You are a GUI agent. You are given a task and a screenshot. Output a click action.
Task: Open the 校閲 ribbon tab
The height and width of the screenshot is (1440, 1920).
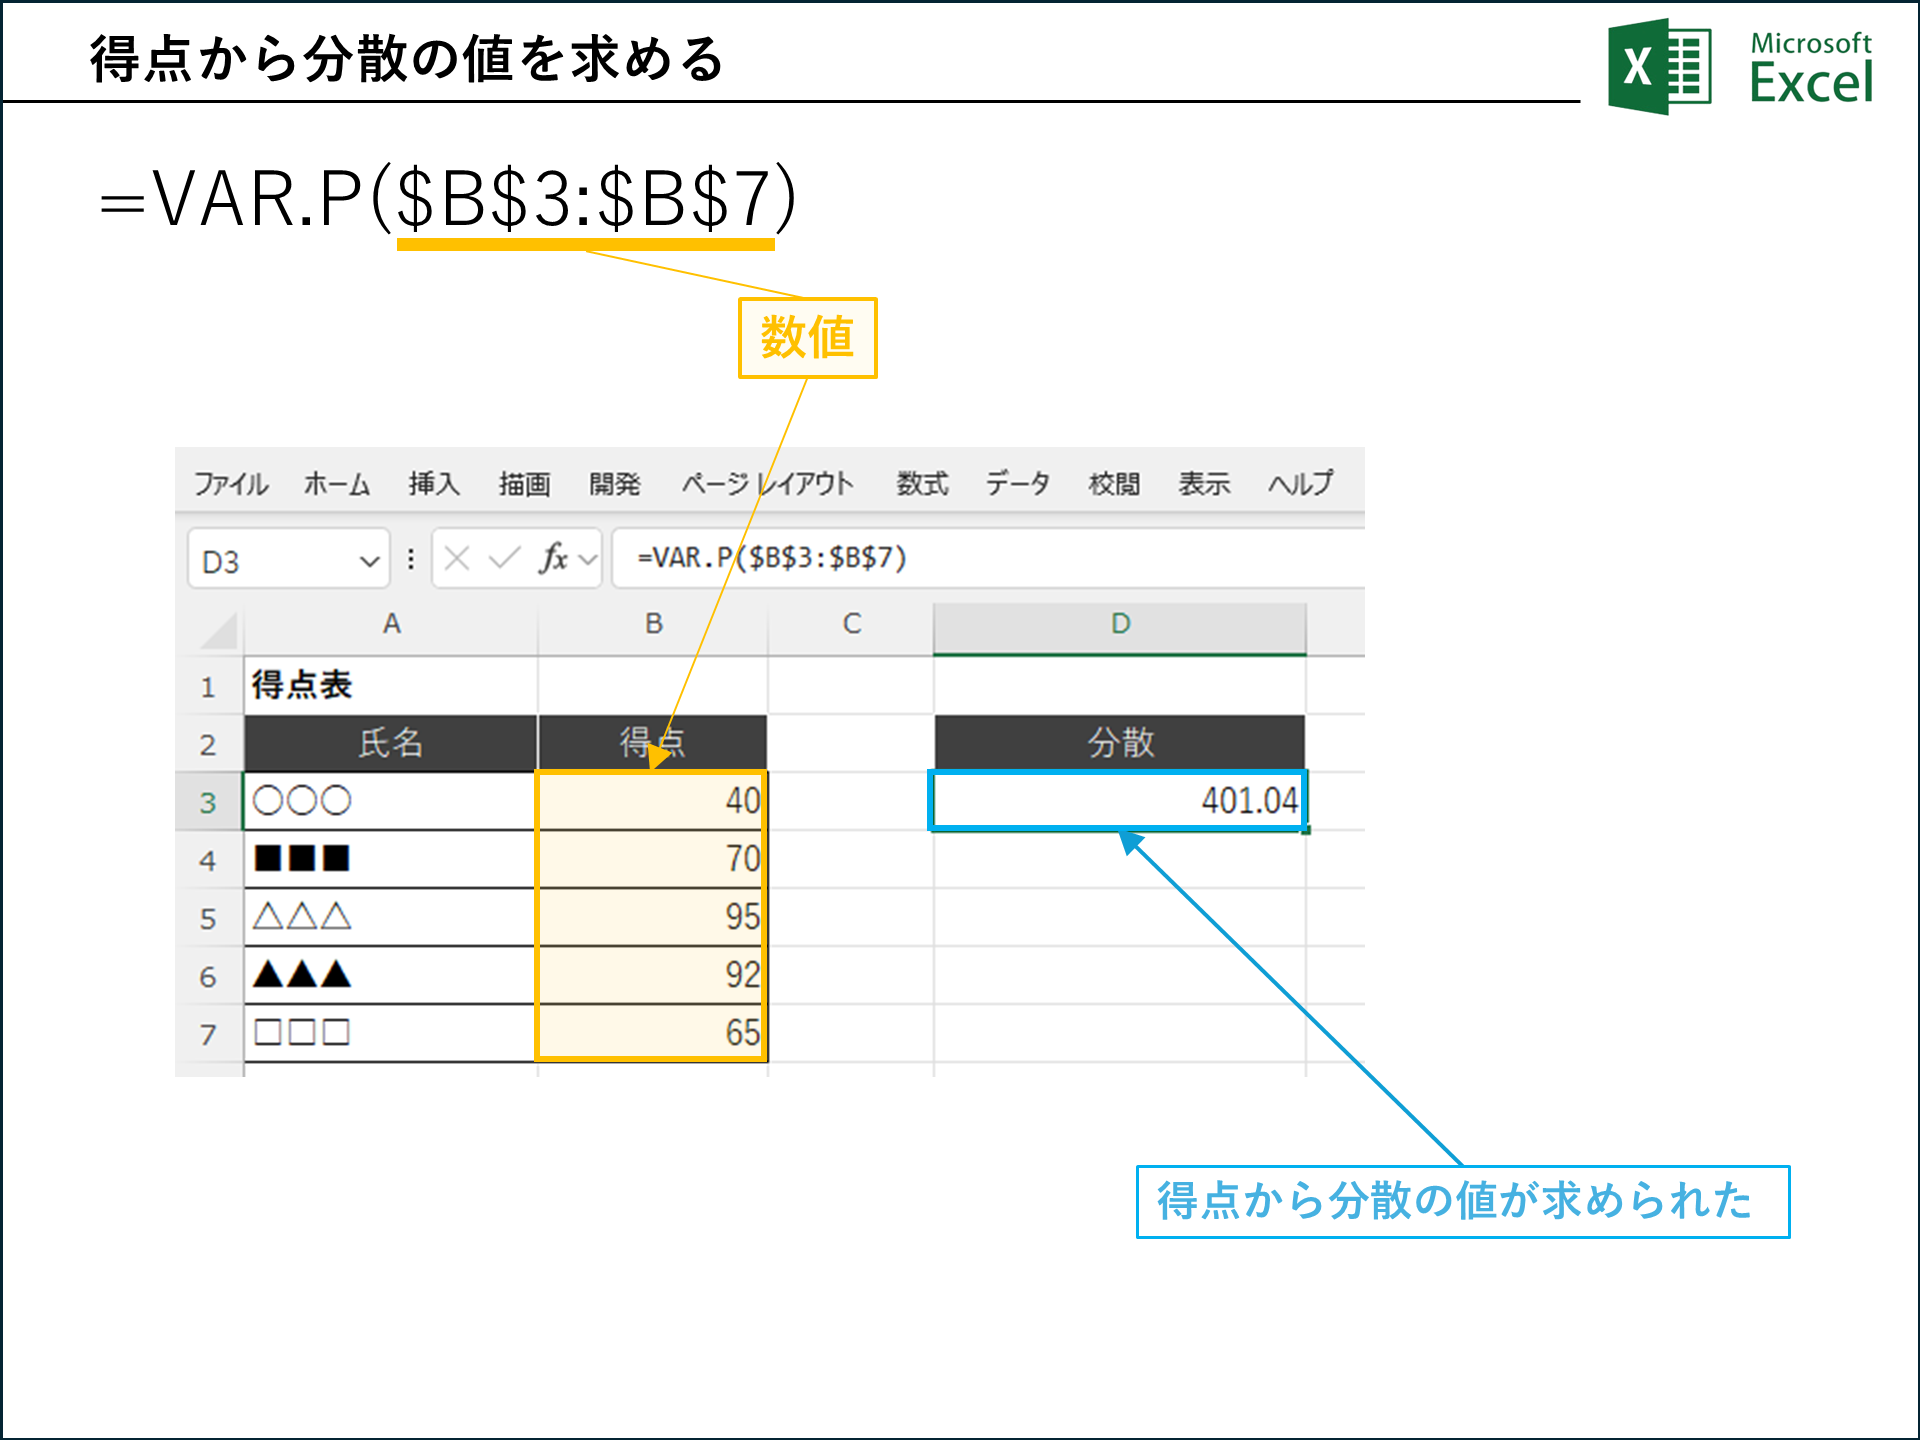(1112, 484)
